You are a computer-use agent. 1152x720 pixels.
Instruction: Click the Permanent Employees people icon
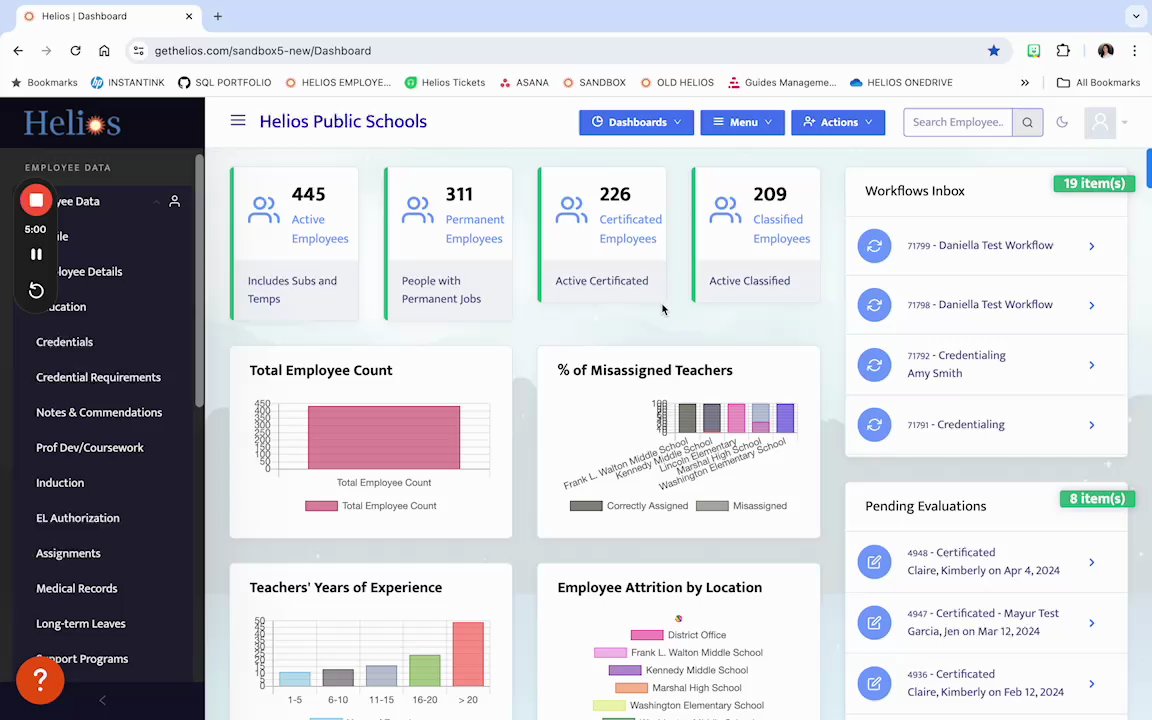418,209
